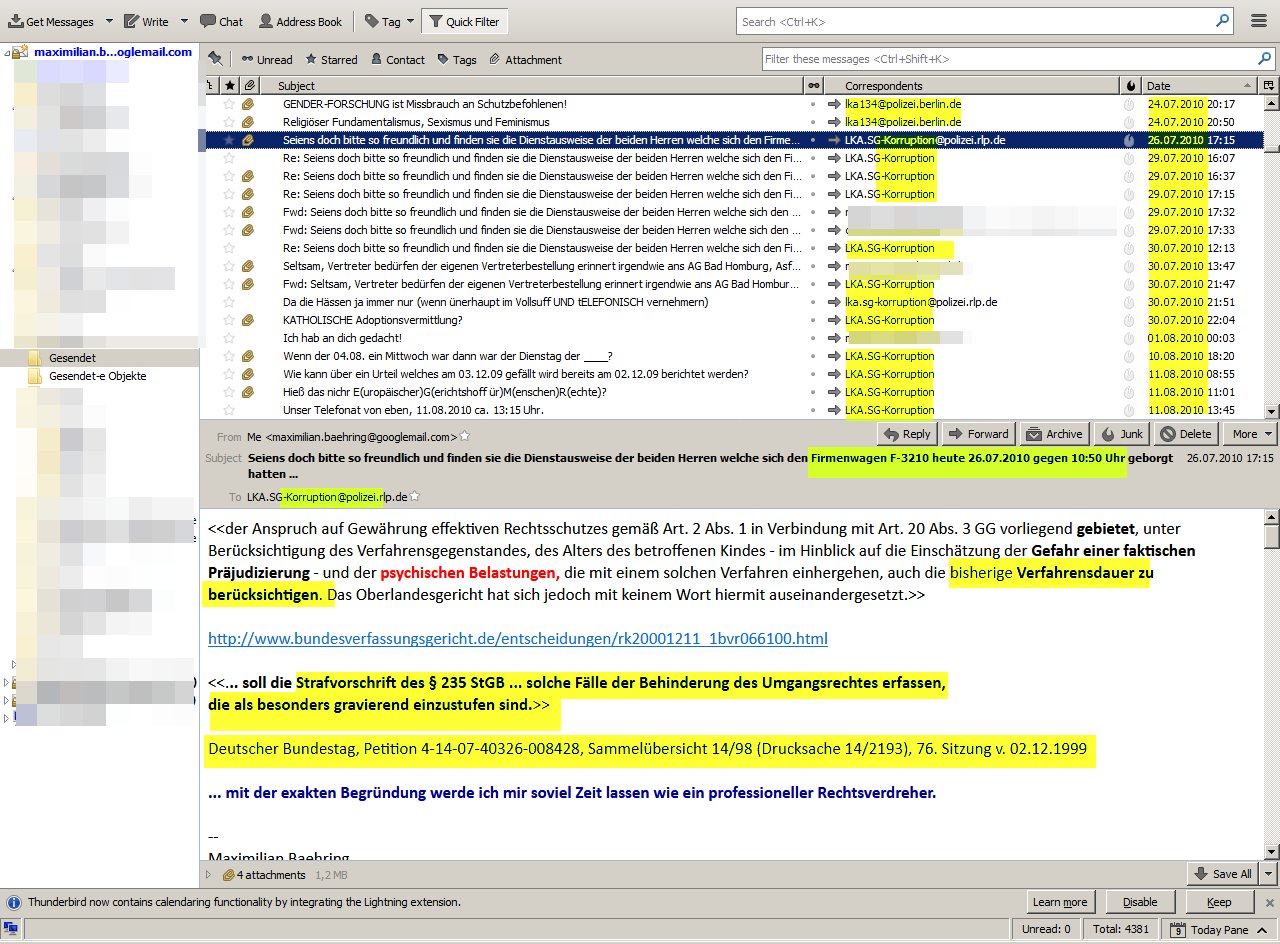Keep the Lightning extension

coord(1219,902)
